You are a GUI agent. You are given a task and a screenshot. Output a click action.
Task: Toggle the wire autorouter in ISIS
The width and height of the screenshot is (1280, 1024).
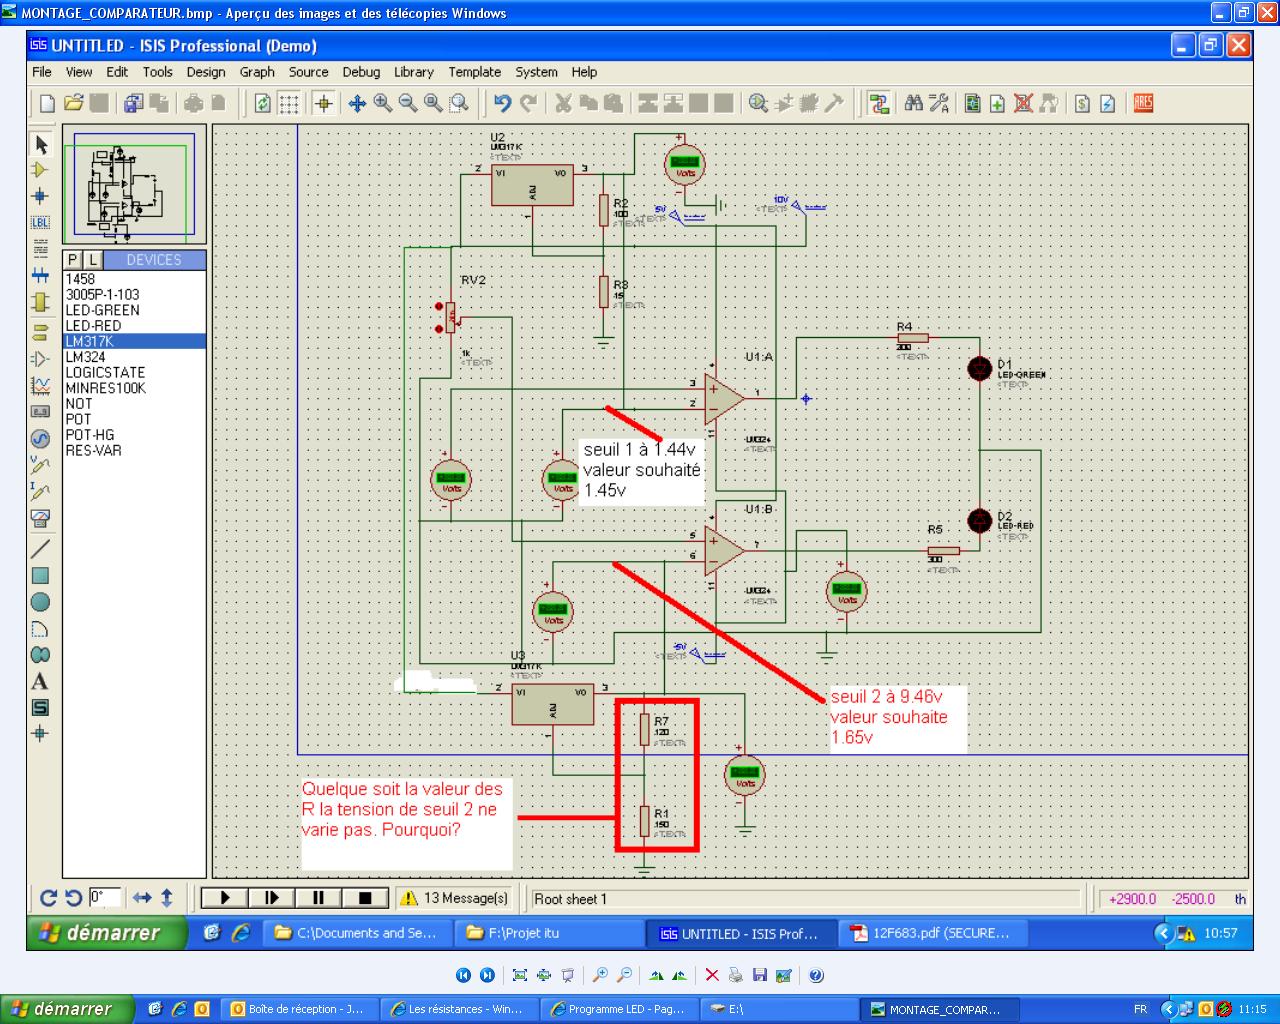coord(879,103)
